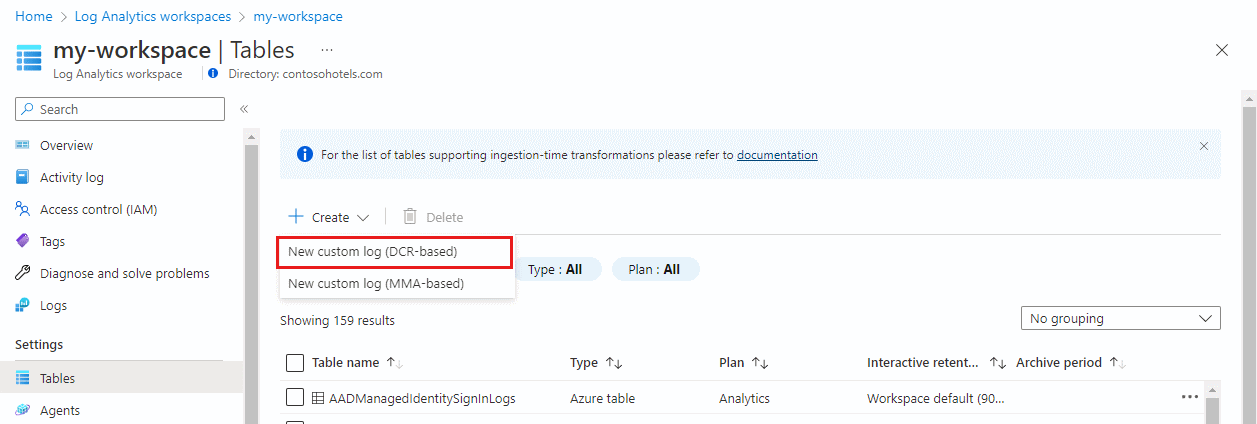Navigate to Log Analytics workspaces breadcrumb
The height and width of the screenshot is (424, 1257).
(x=152, y=17)
